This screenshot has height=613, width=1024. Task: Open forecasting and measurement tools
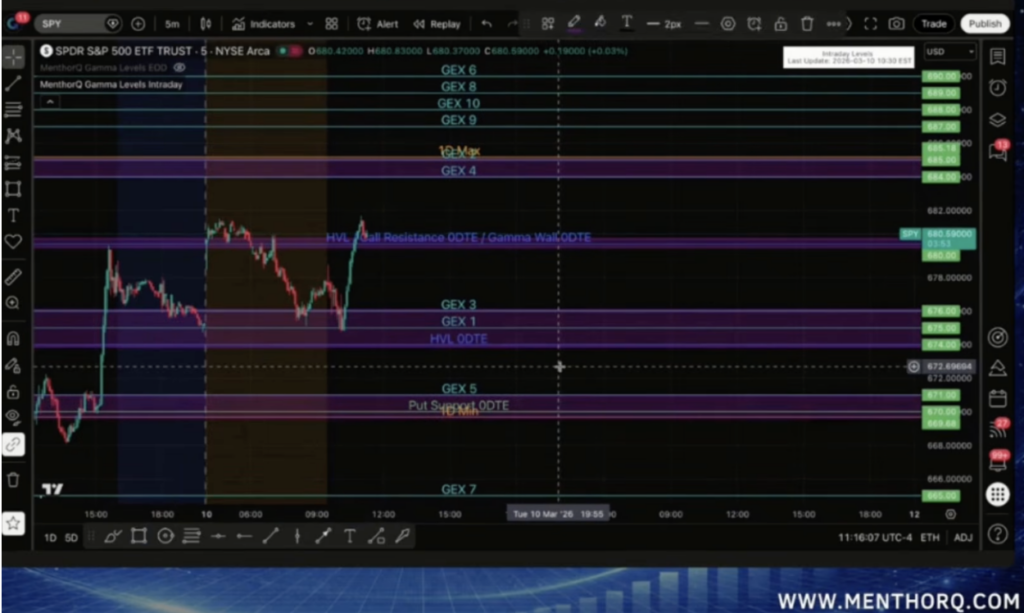14,163
